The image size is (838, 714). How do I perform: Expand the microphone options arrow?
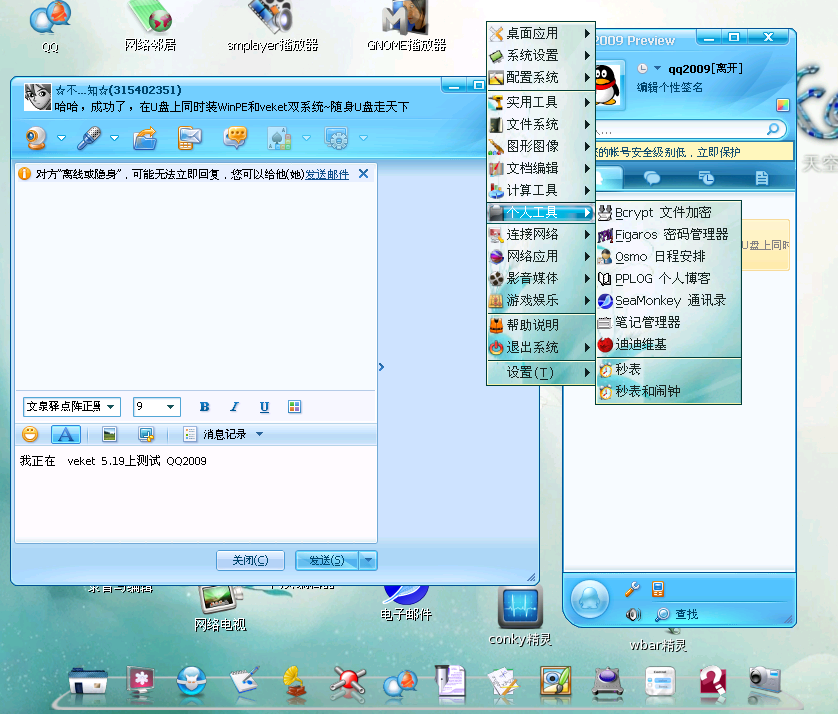[x=114, y=138]
